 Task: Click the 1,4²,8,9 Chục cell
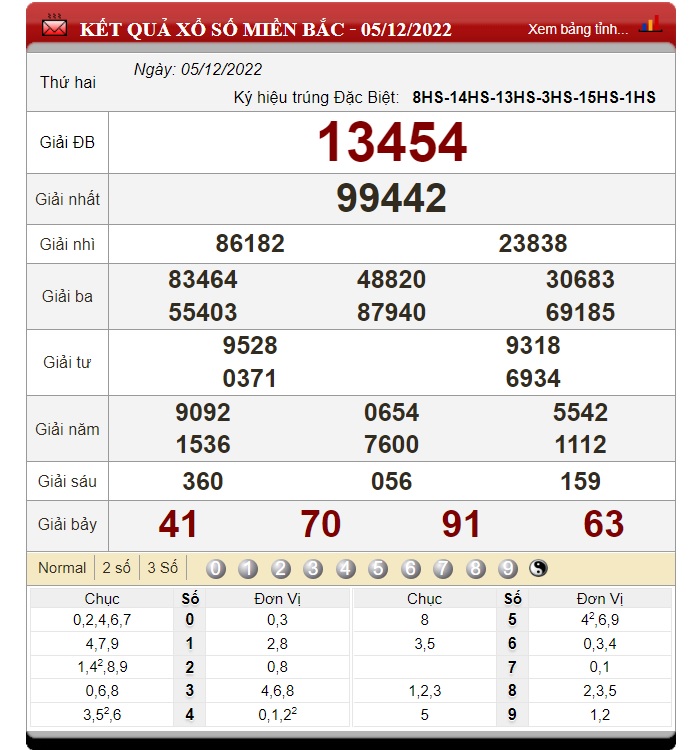pos(102,667)
